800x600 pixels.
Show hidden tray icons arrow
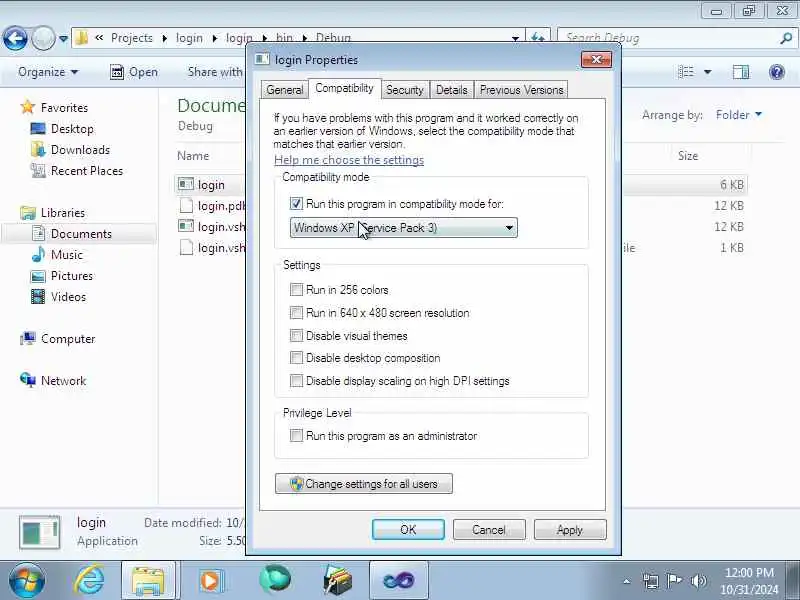(627, 581)
